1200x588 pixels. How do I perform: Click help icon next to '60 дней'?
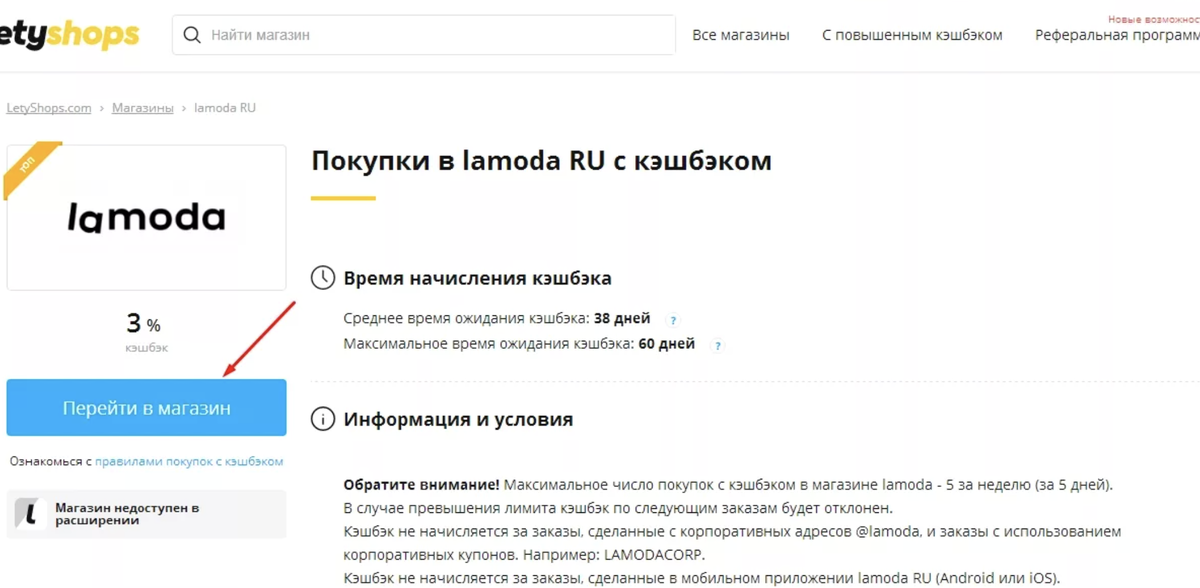point(718,346)
